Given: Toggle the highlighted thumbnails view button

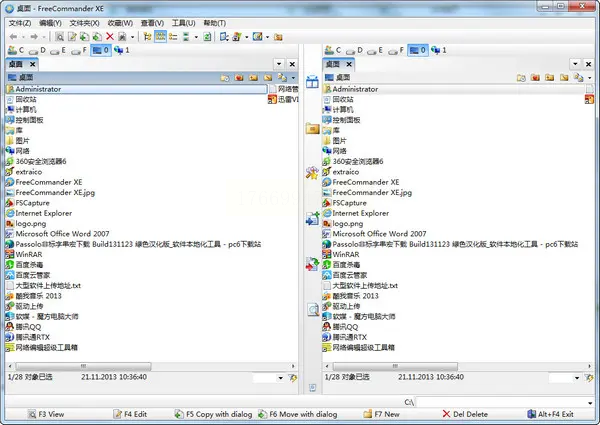Looking at the screenshot, I should tap(160, 37).
